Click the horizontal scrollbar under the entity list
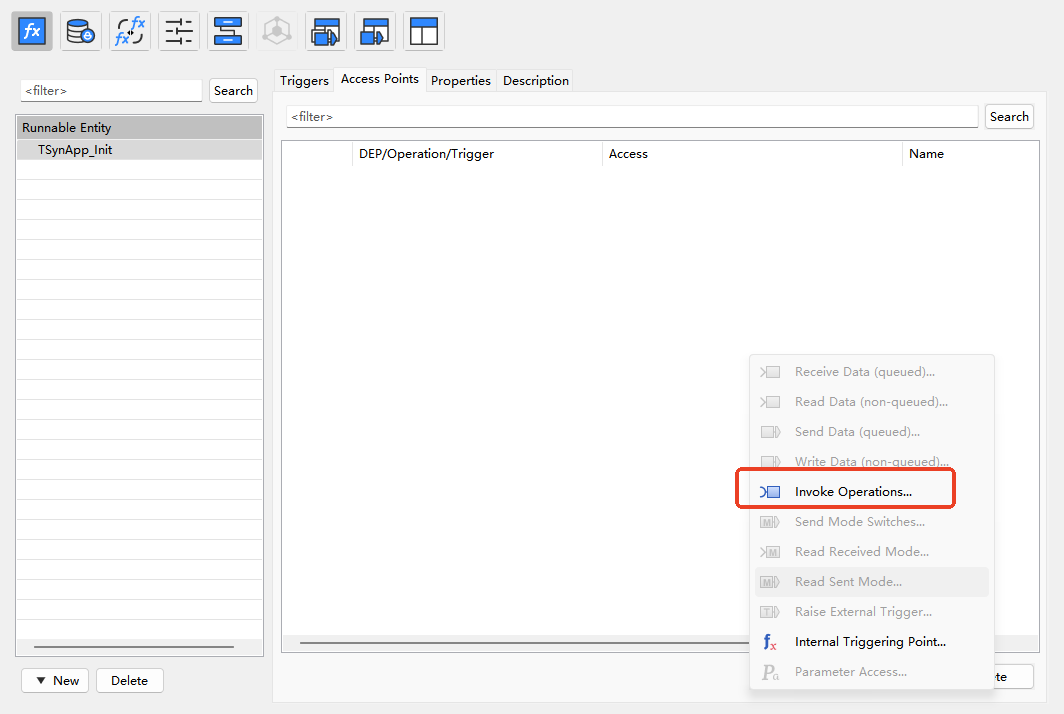1064x714 pixels. tap(133, 647)
